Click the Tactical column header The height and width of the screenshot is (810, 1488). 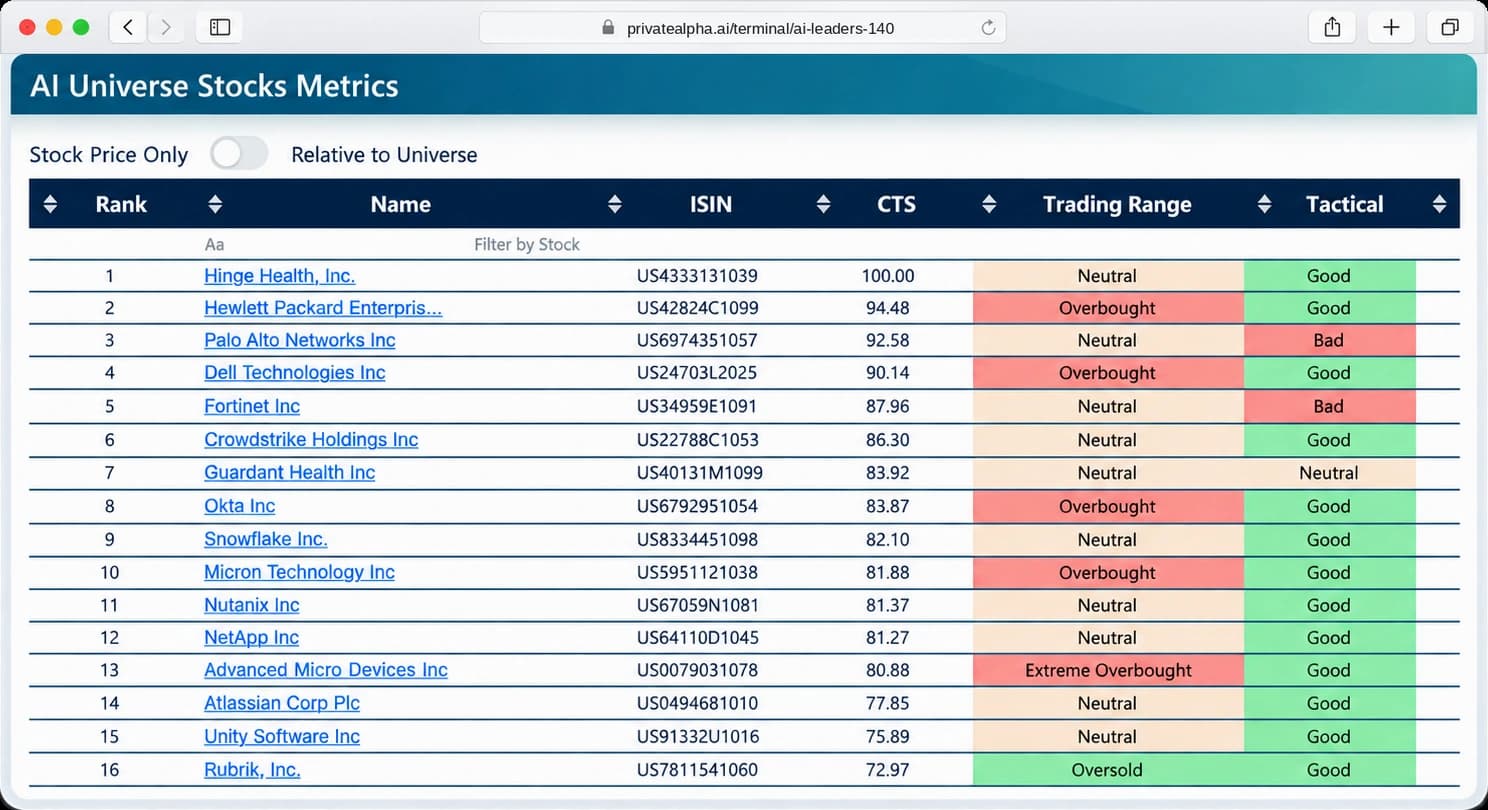pyautogui.click(x=1344, y=204)
